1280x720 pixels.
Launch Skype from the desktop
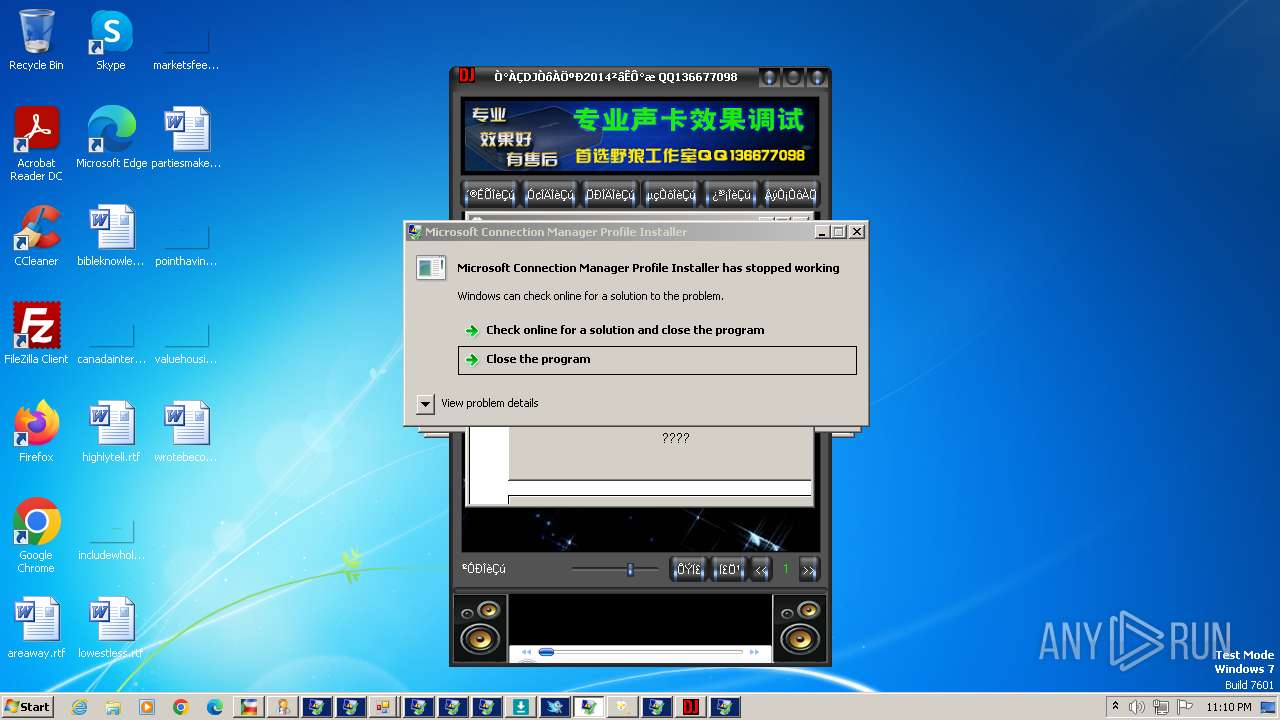click(111, 40)
